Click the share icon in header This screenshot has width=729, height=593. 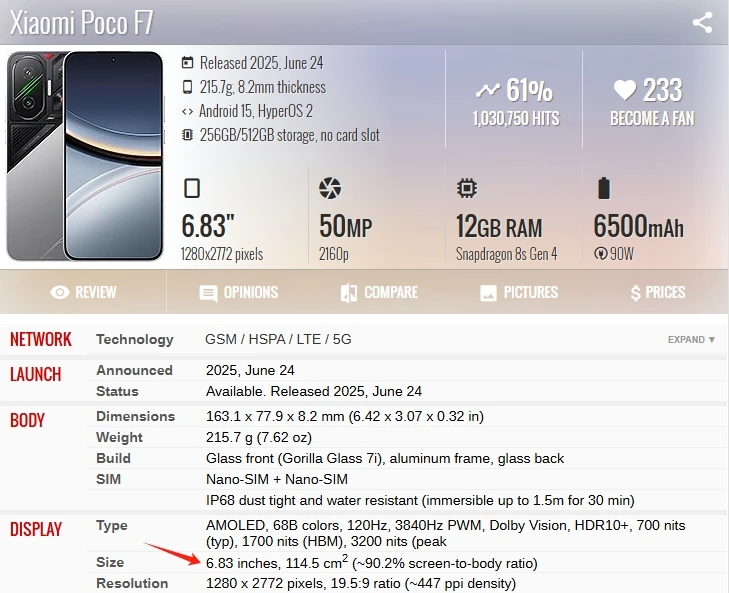tap(702, 22)
